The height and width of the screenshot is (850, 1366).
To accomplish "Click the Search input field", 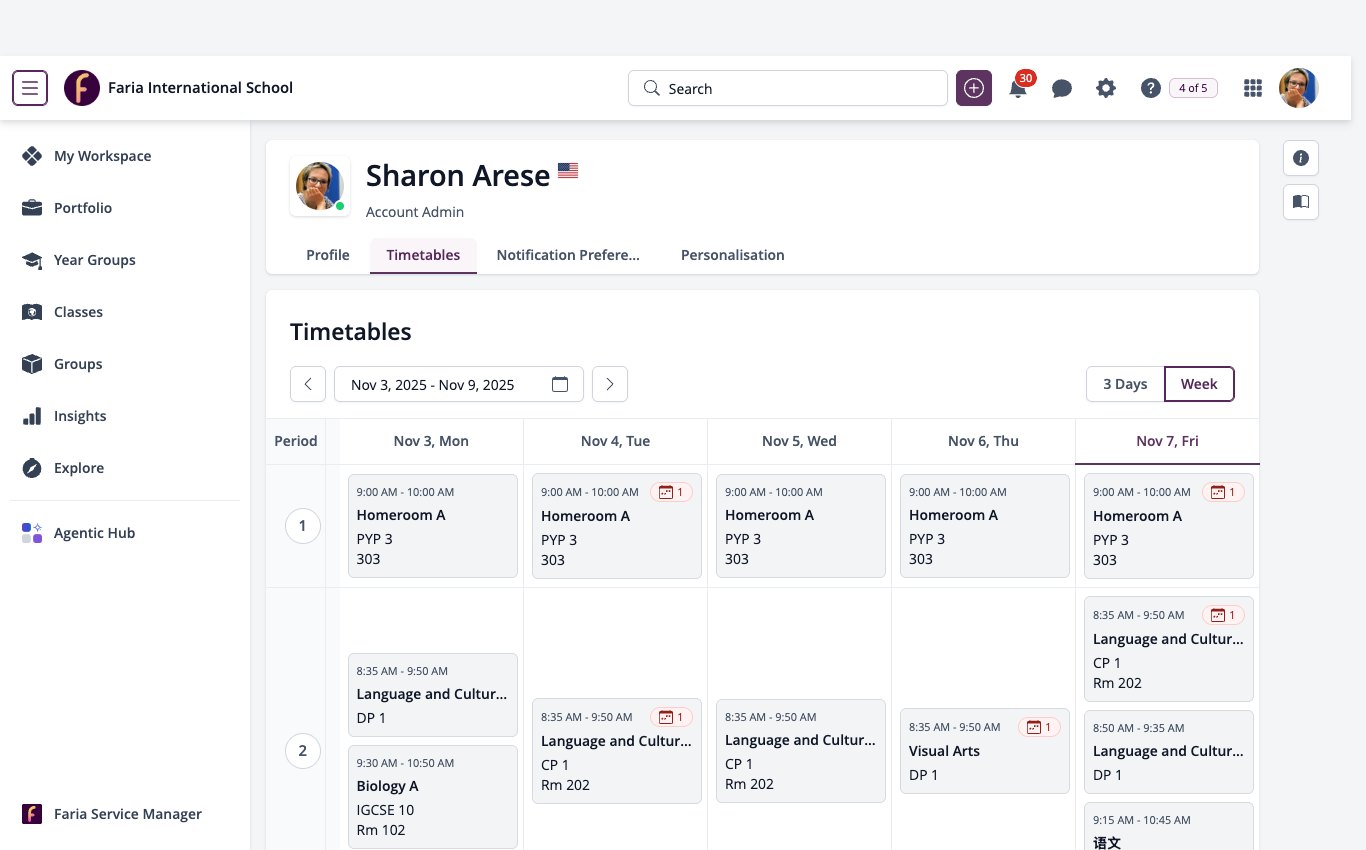I will pyautogui.click(x=788, y=88).
